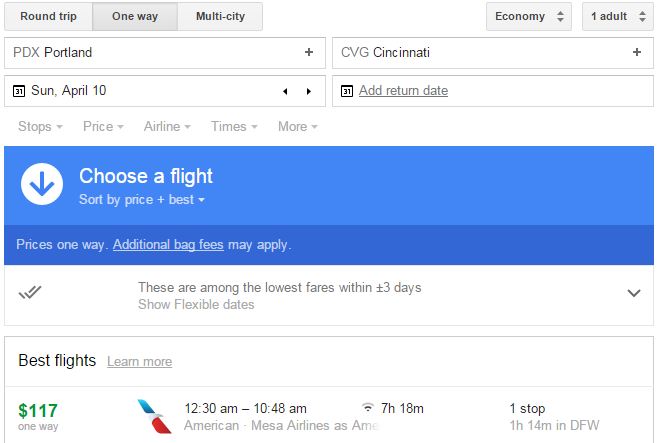This screenshot has height=443, width=657.
Task: Expand the flexible dates chevron
Action: [633, 293]
